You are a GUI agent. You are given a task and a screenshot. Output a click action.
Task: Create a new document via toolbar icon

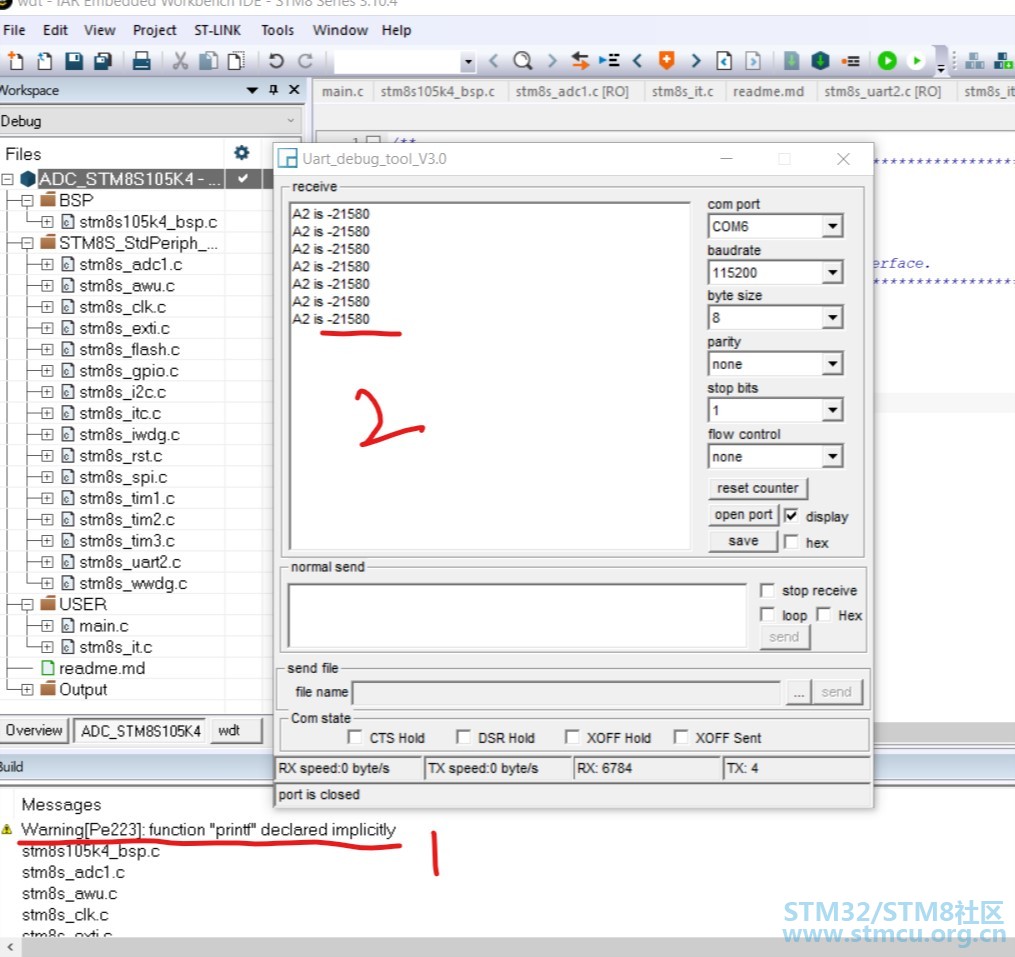tap(15, 61)
